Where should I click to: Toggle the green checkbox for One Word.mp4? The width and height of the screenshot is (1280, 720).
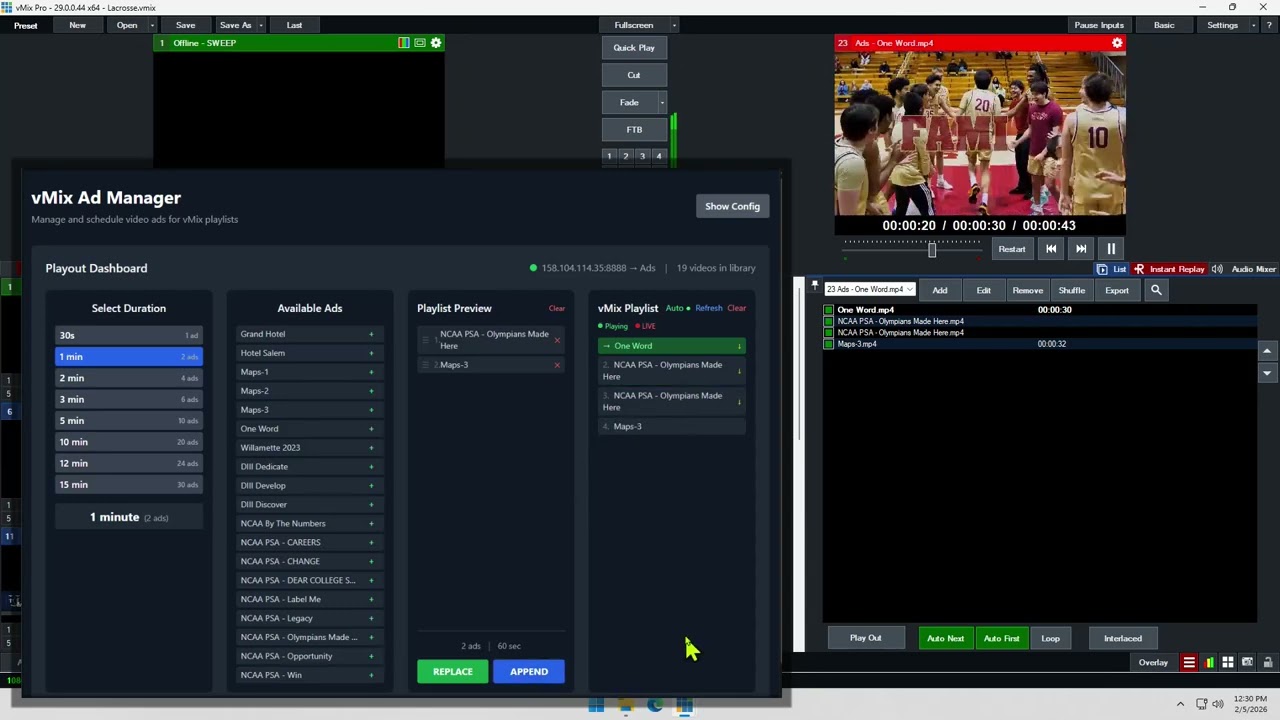(829, 310)
